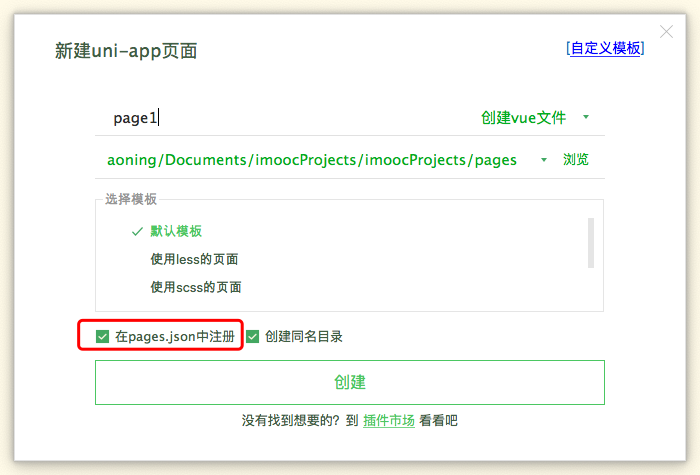The height and width of the screenshot is (475, 700).
Task: Click the green checkmark beside 默认模板
Action: click(137, 231)
